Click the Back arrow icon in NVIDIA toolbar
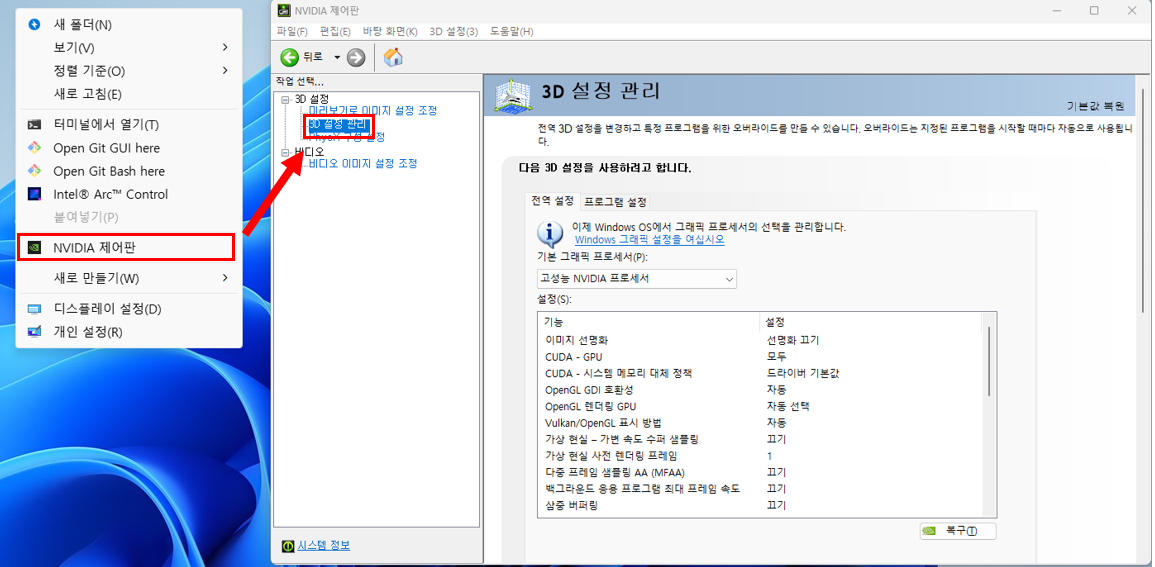1155x567 pixels. tap(289, 57)
